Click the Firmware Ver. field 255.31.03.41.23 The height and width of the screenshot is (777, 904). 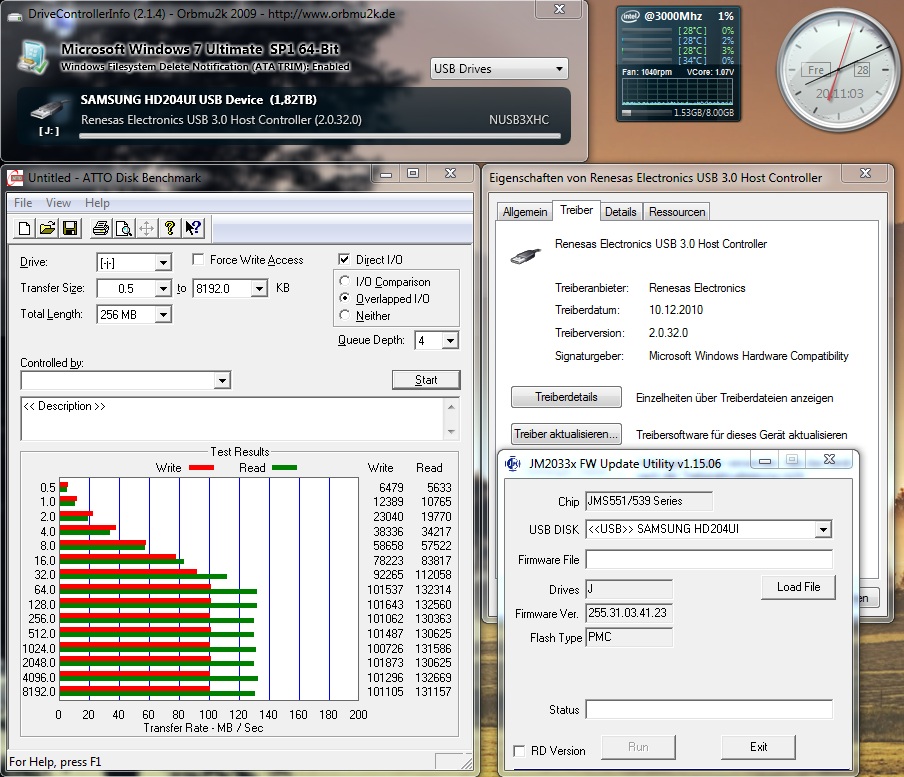tap(629, 613)
